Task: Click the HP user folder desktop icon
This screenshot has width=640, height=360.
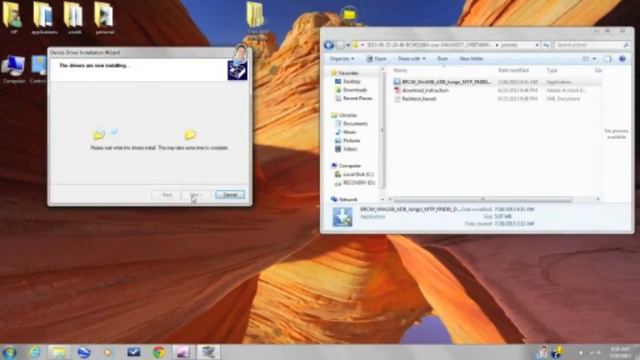Action: point(13,18)
